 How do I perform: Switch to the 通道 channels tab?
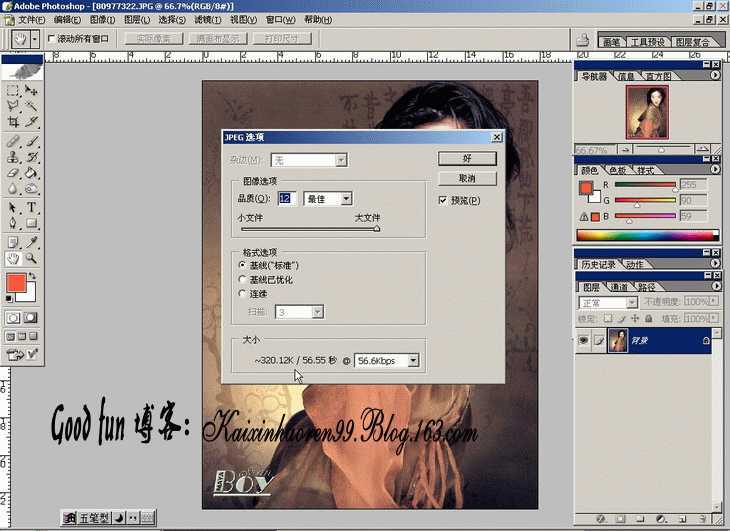tap(622, 287)
